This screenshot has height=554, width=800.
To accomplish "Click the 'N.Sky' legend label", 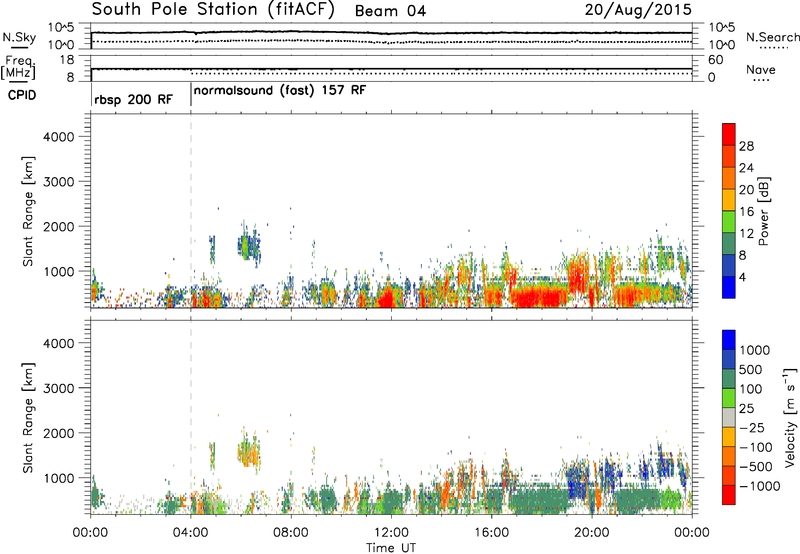I will coord(19,37).
